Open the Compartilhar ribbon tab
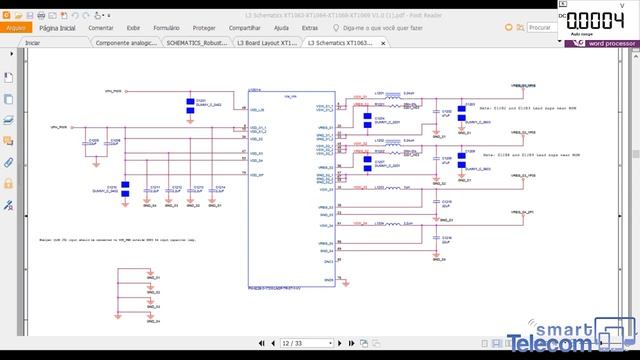 pos(244,28)
